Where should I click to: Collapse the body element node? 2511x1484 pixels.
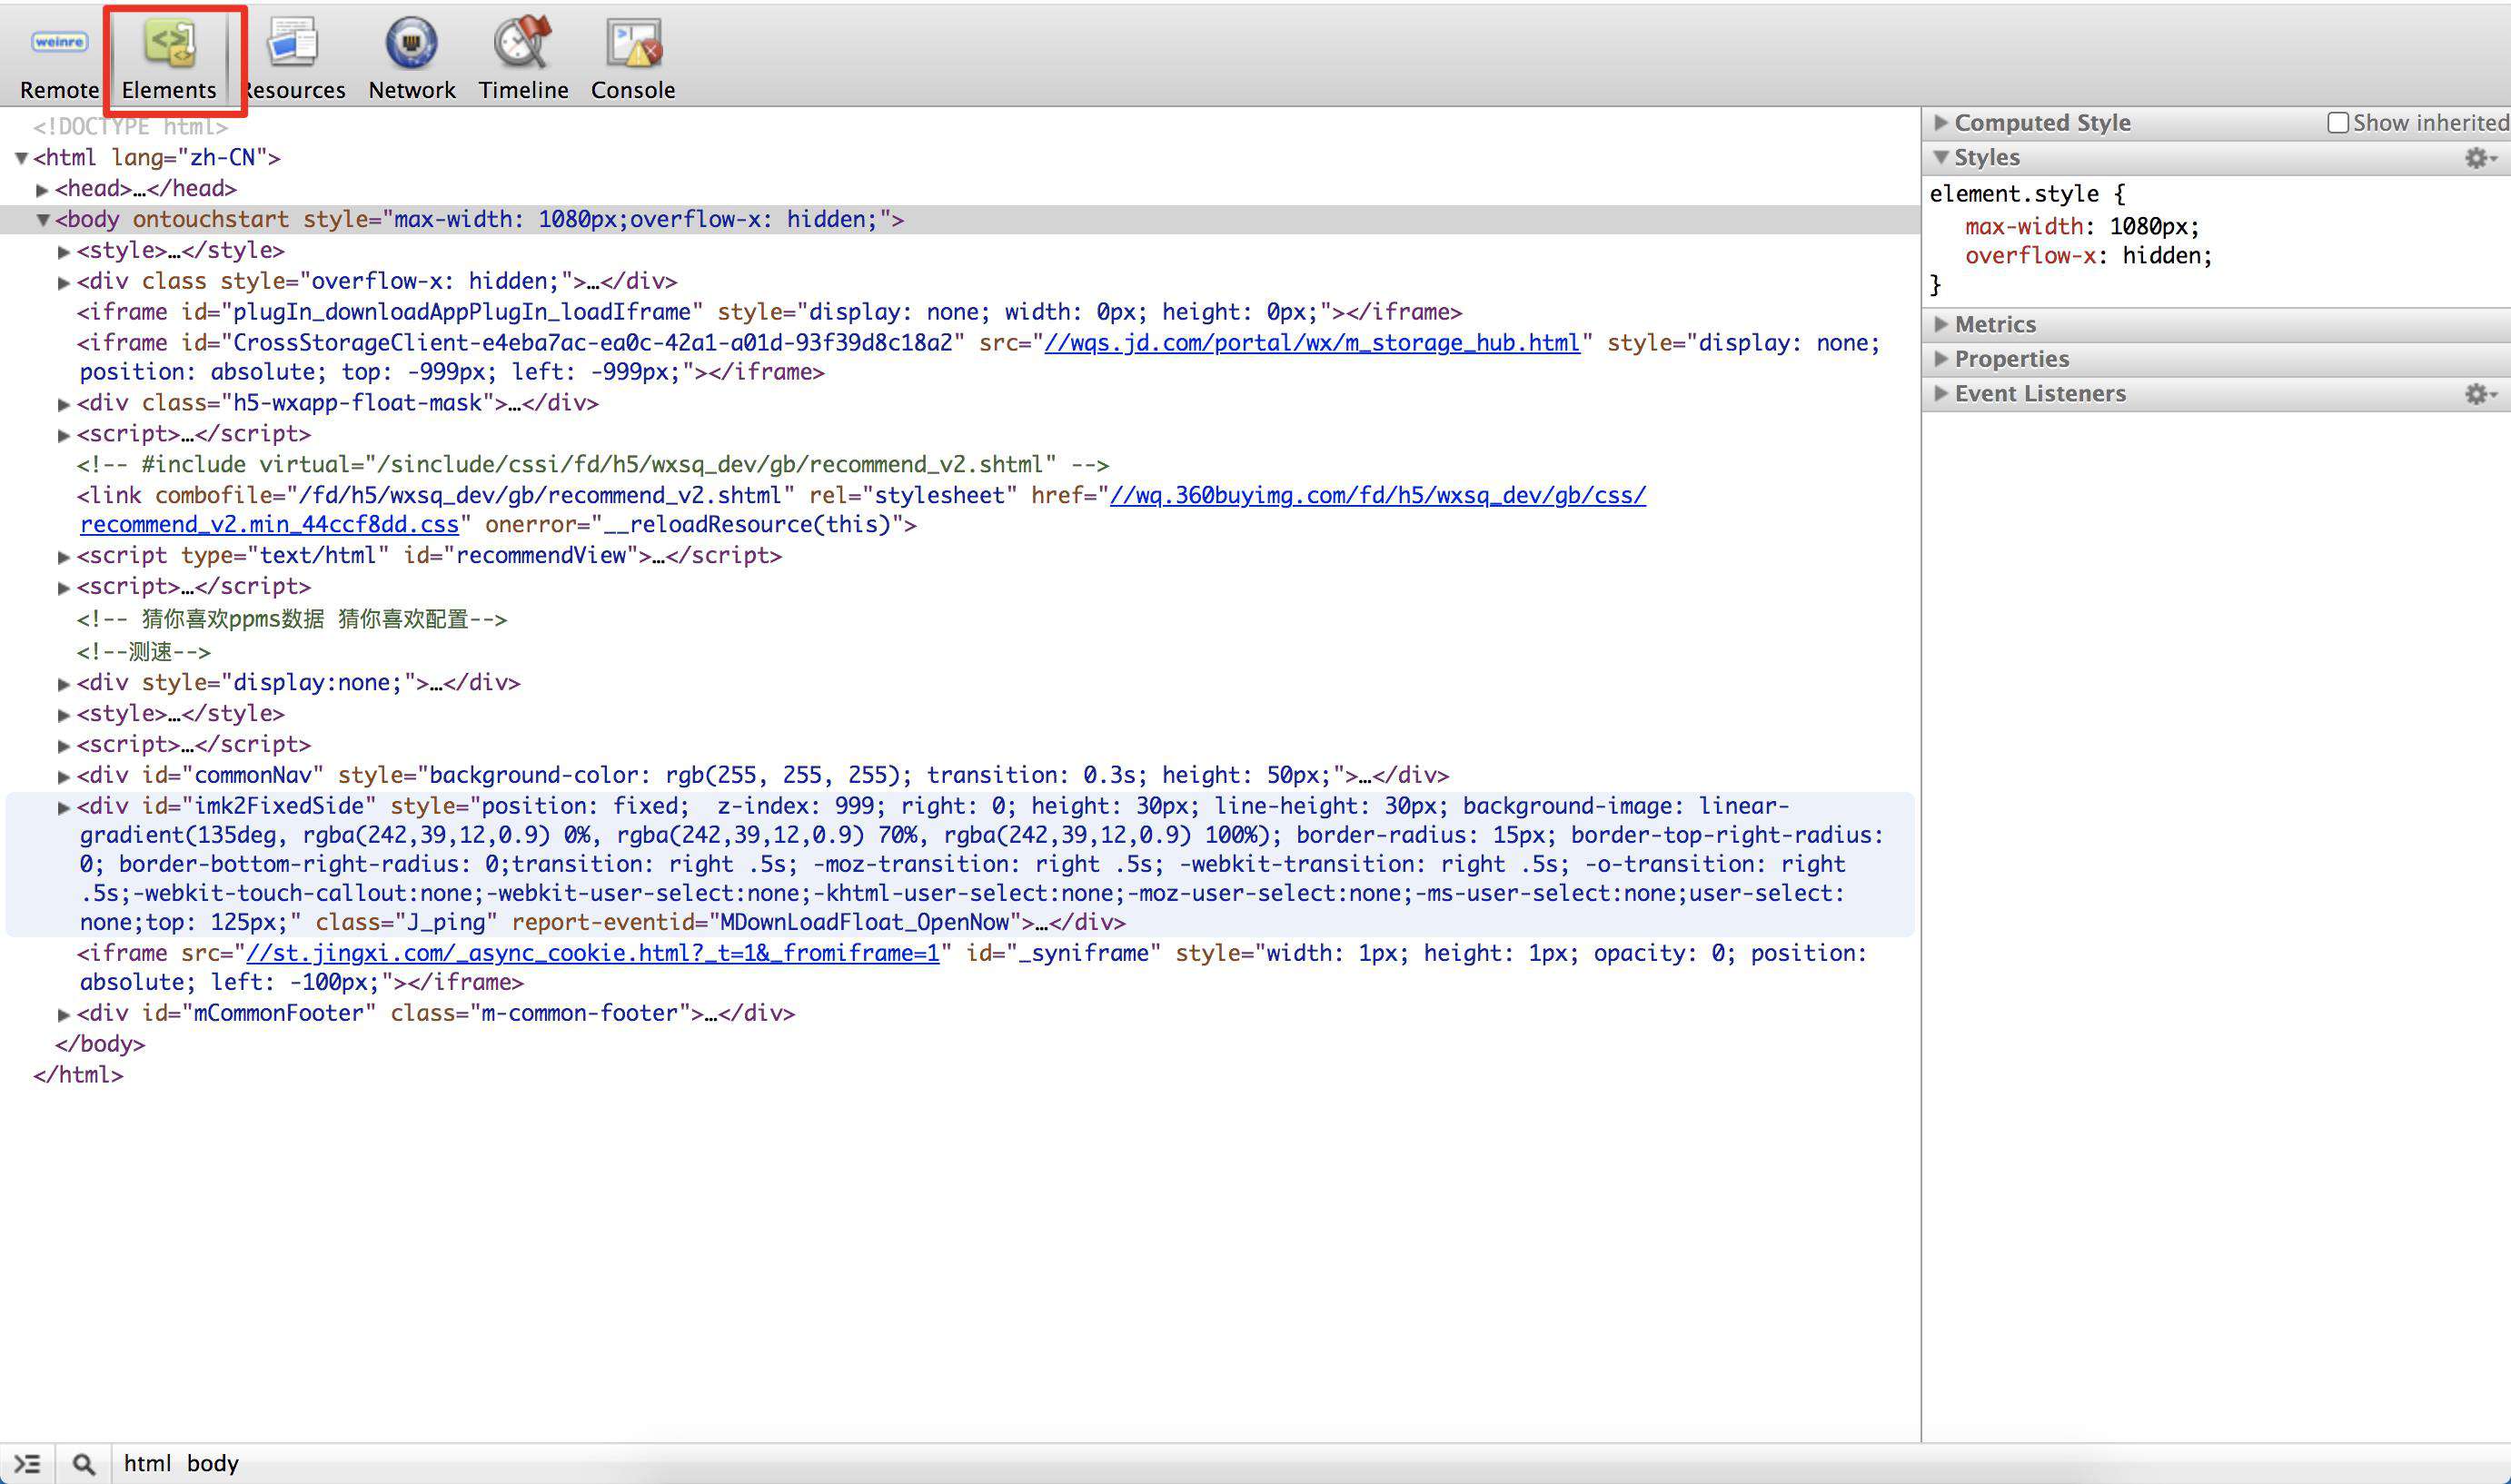pyautogui.click(x=42, y=220)
